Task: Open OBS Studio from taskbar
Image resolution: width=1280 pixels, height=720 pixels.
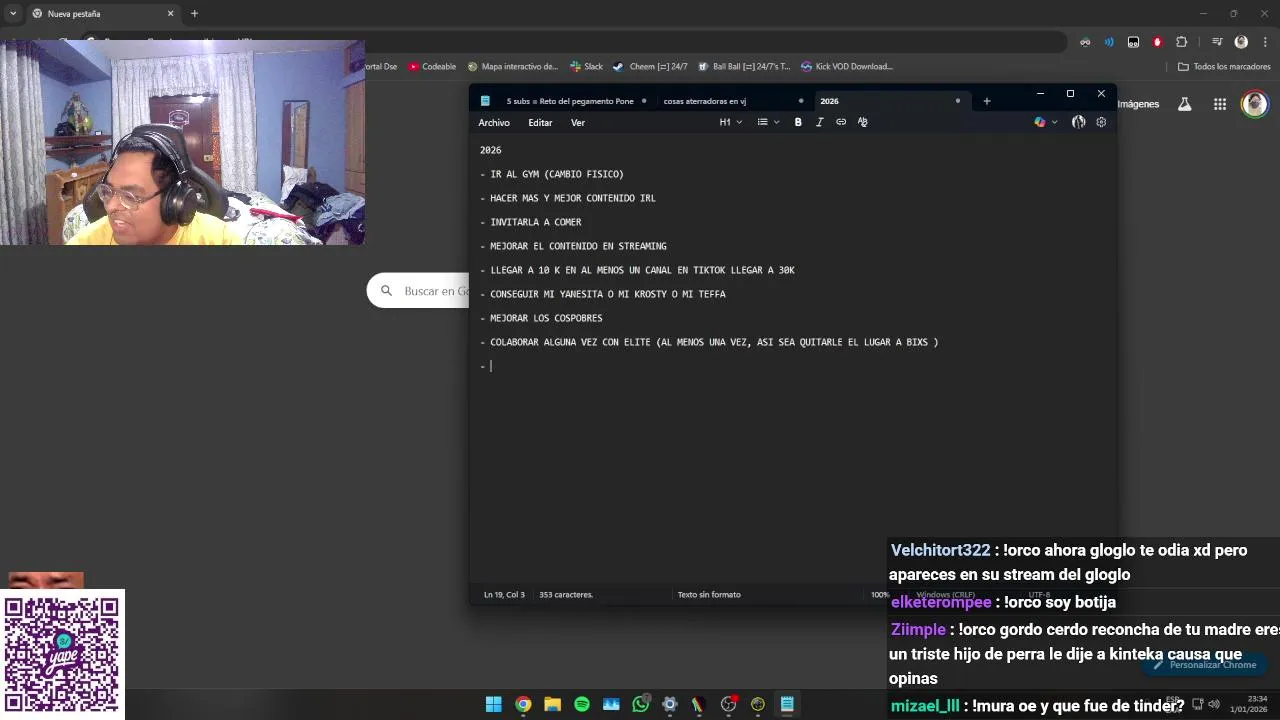Action: coord(729,704)
